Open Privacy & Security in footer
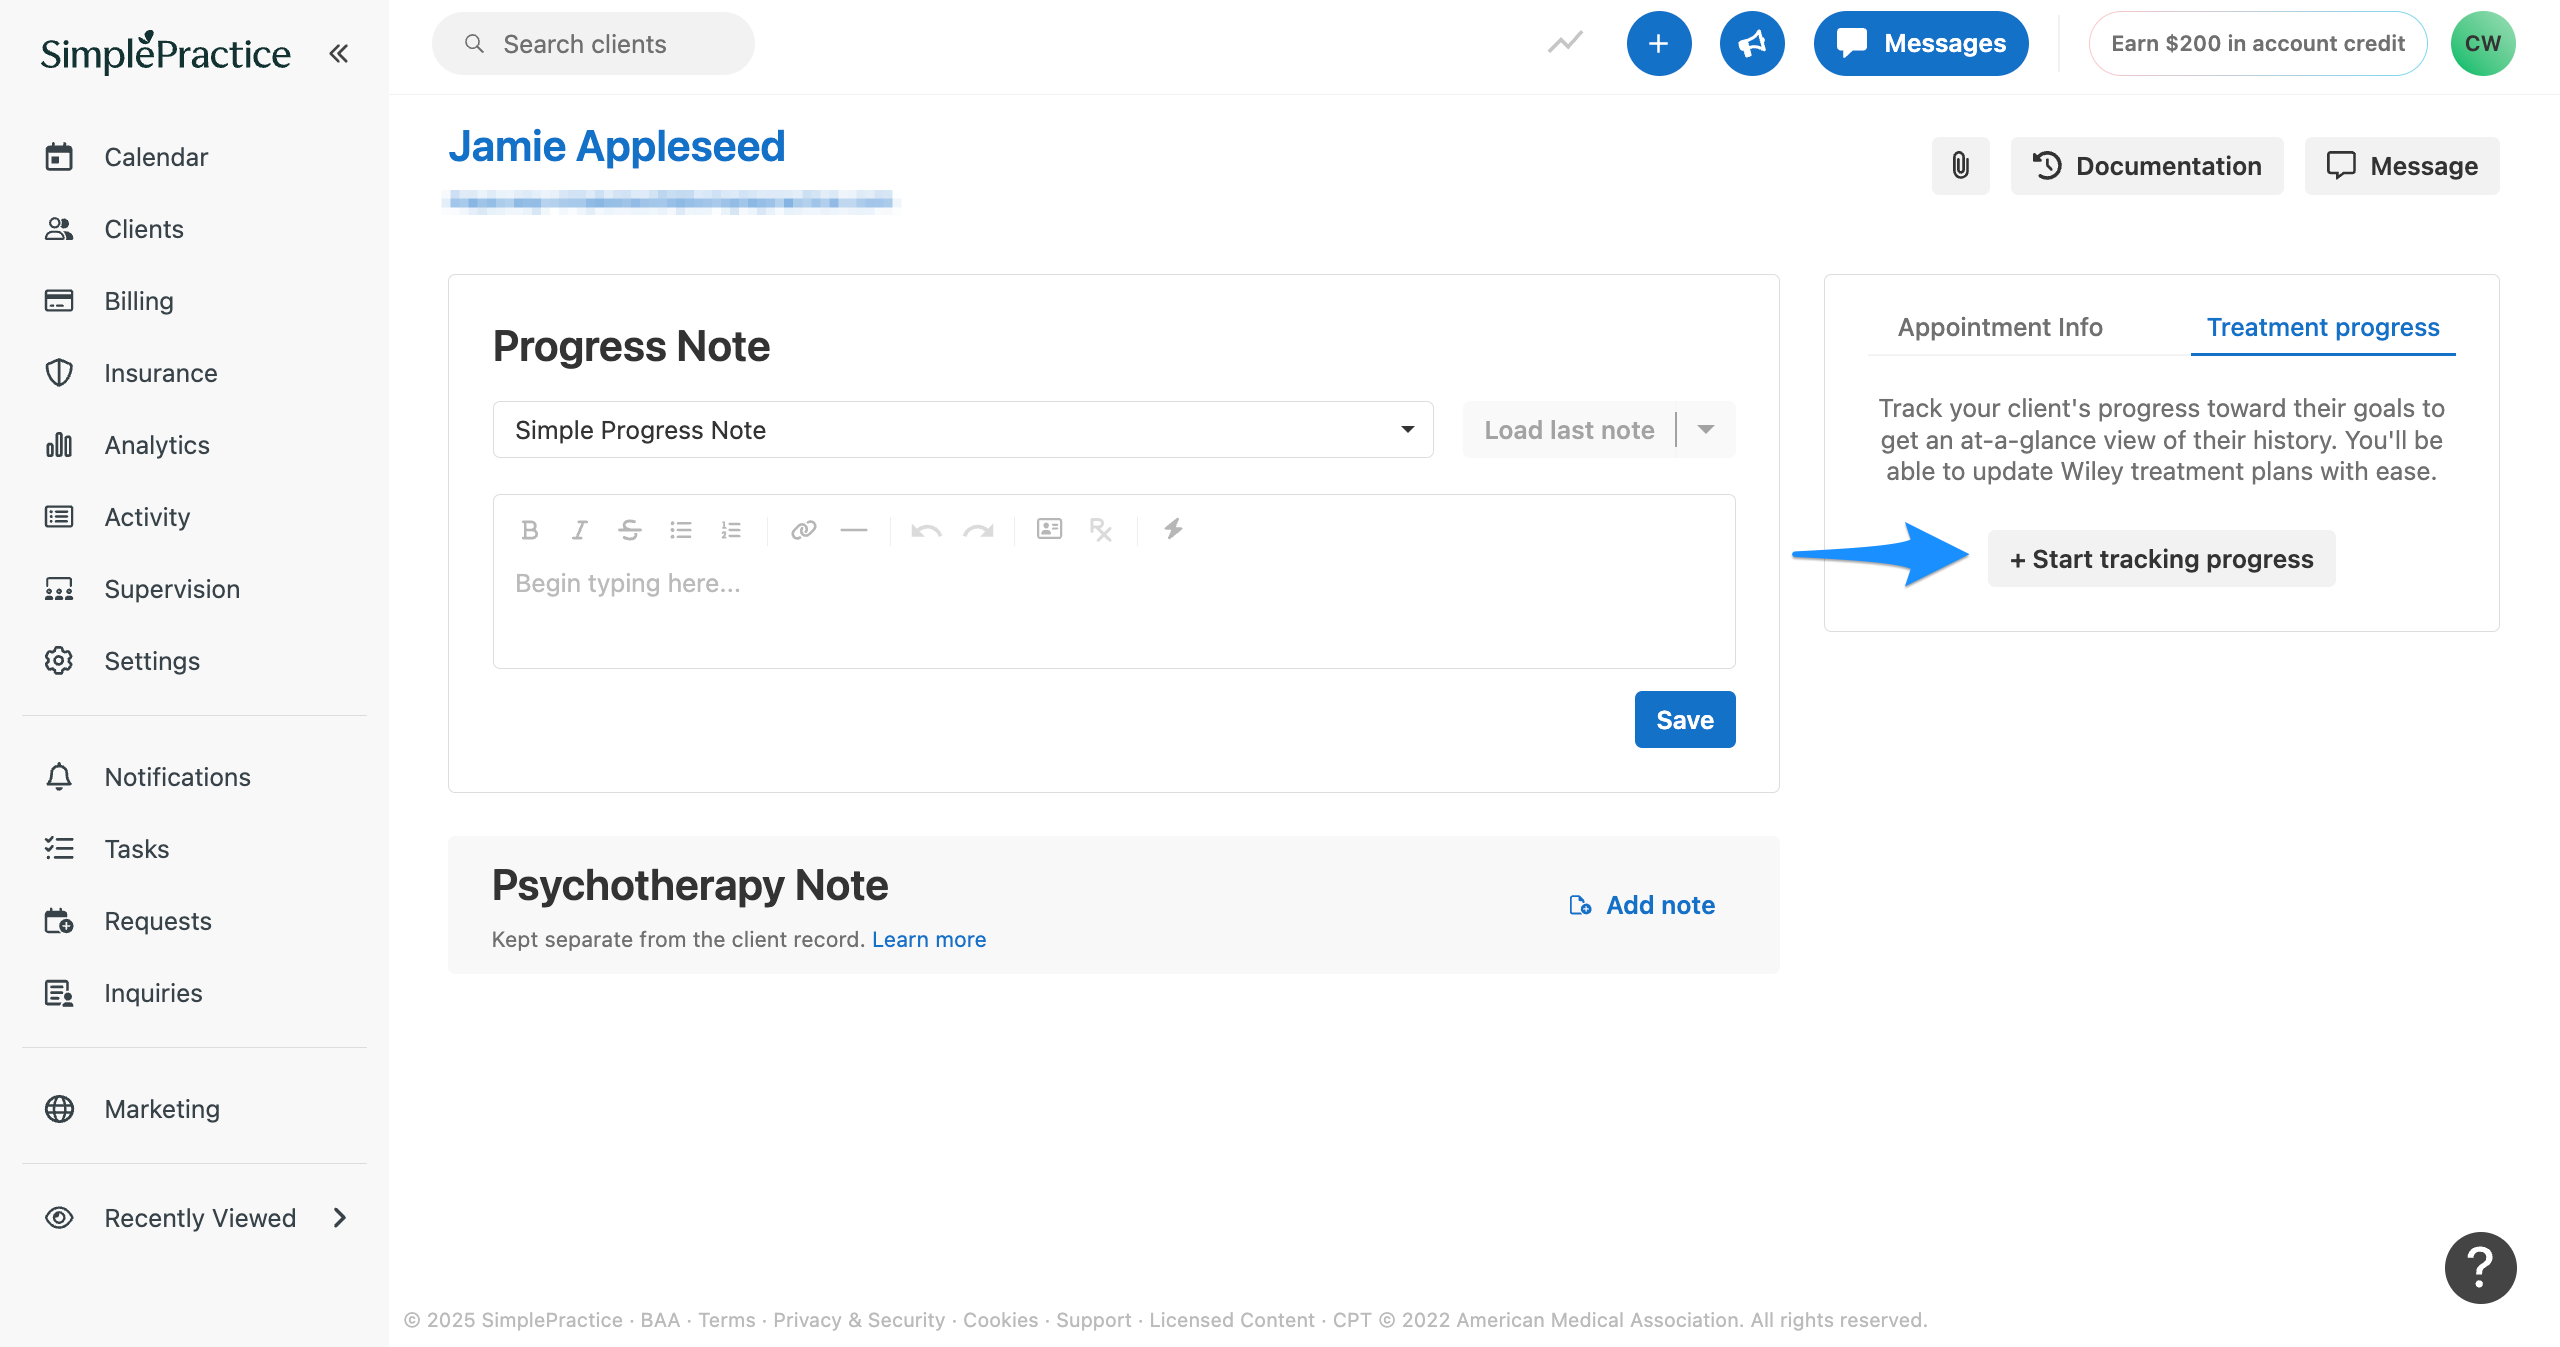Image resolution: width=2560 pixels, height=1347 pixels. [x=858, y=1320]
